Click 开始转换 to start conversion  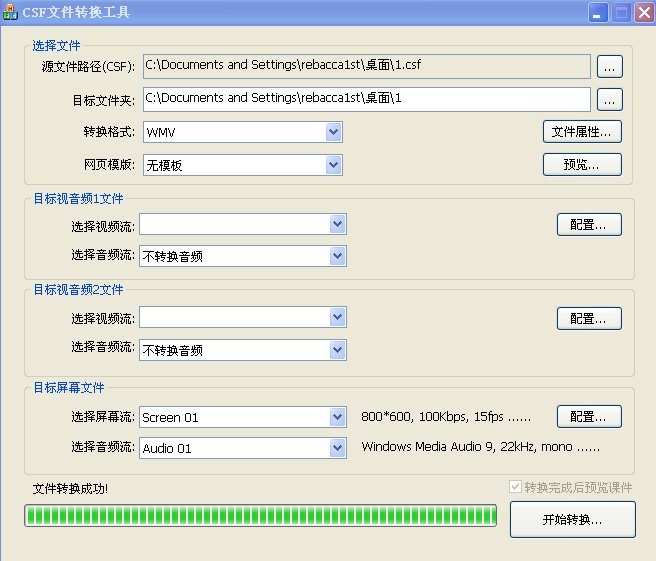[573, 519]
